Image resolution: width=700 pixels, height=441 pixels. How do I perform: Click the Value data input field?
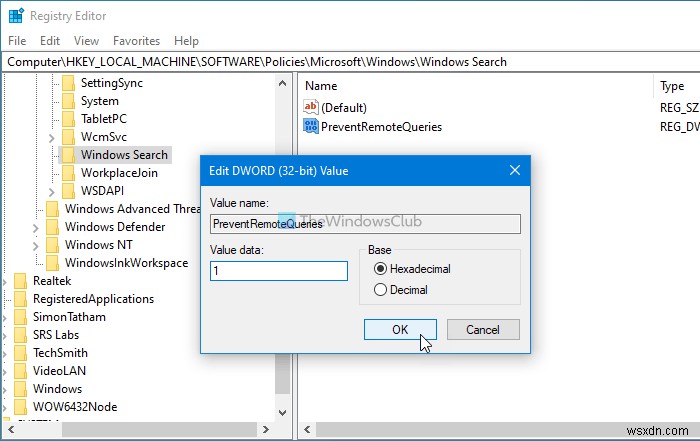click(279, 270)
